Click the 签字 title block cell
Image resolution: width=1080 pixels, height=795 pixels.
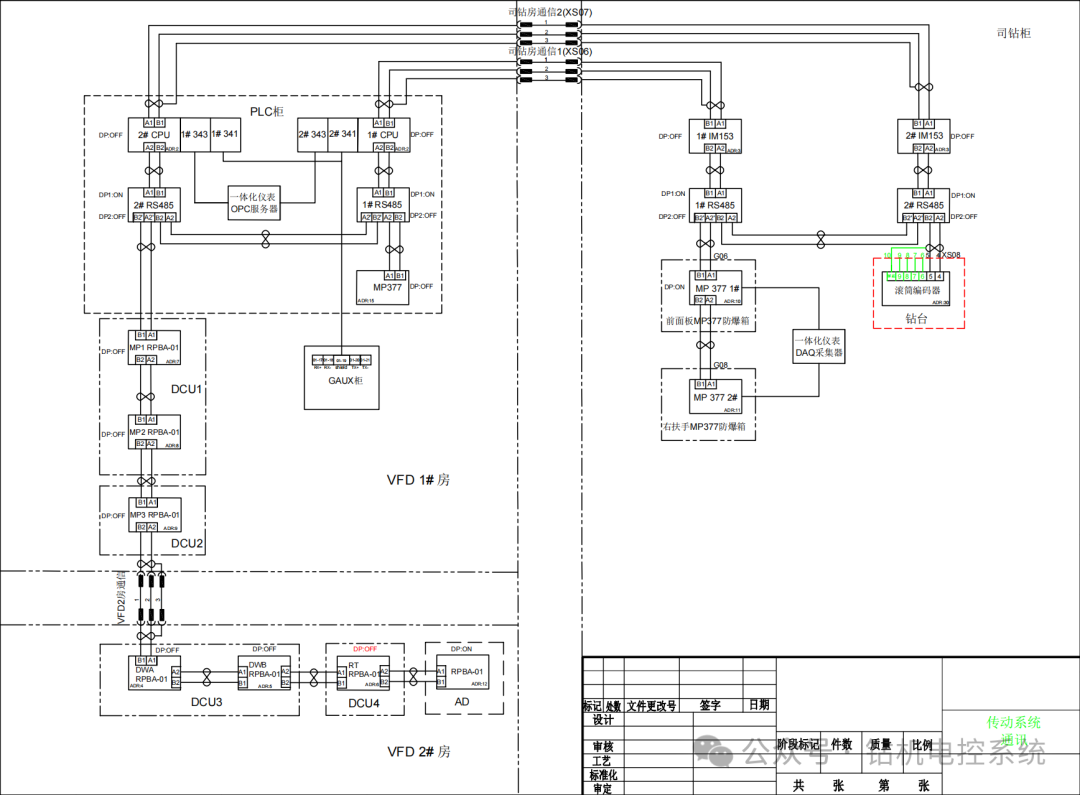coord(710,705)
